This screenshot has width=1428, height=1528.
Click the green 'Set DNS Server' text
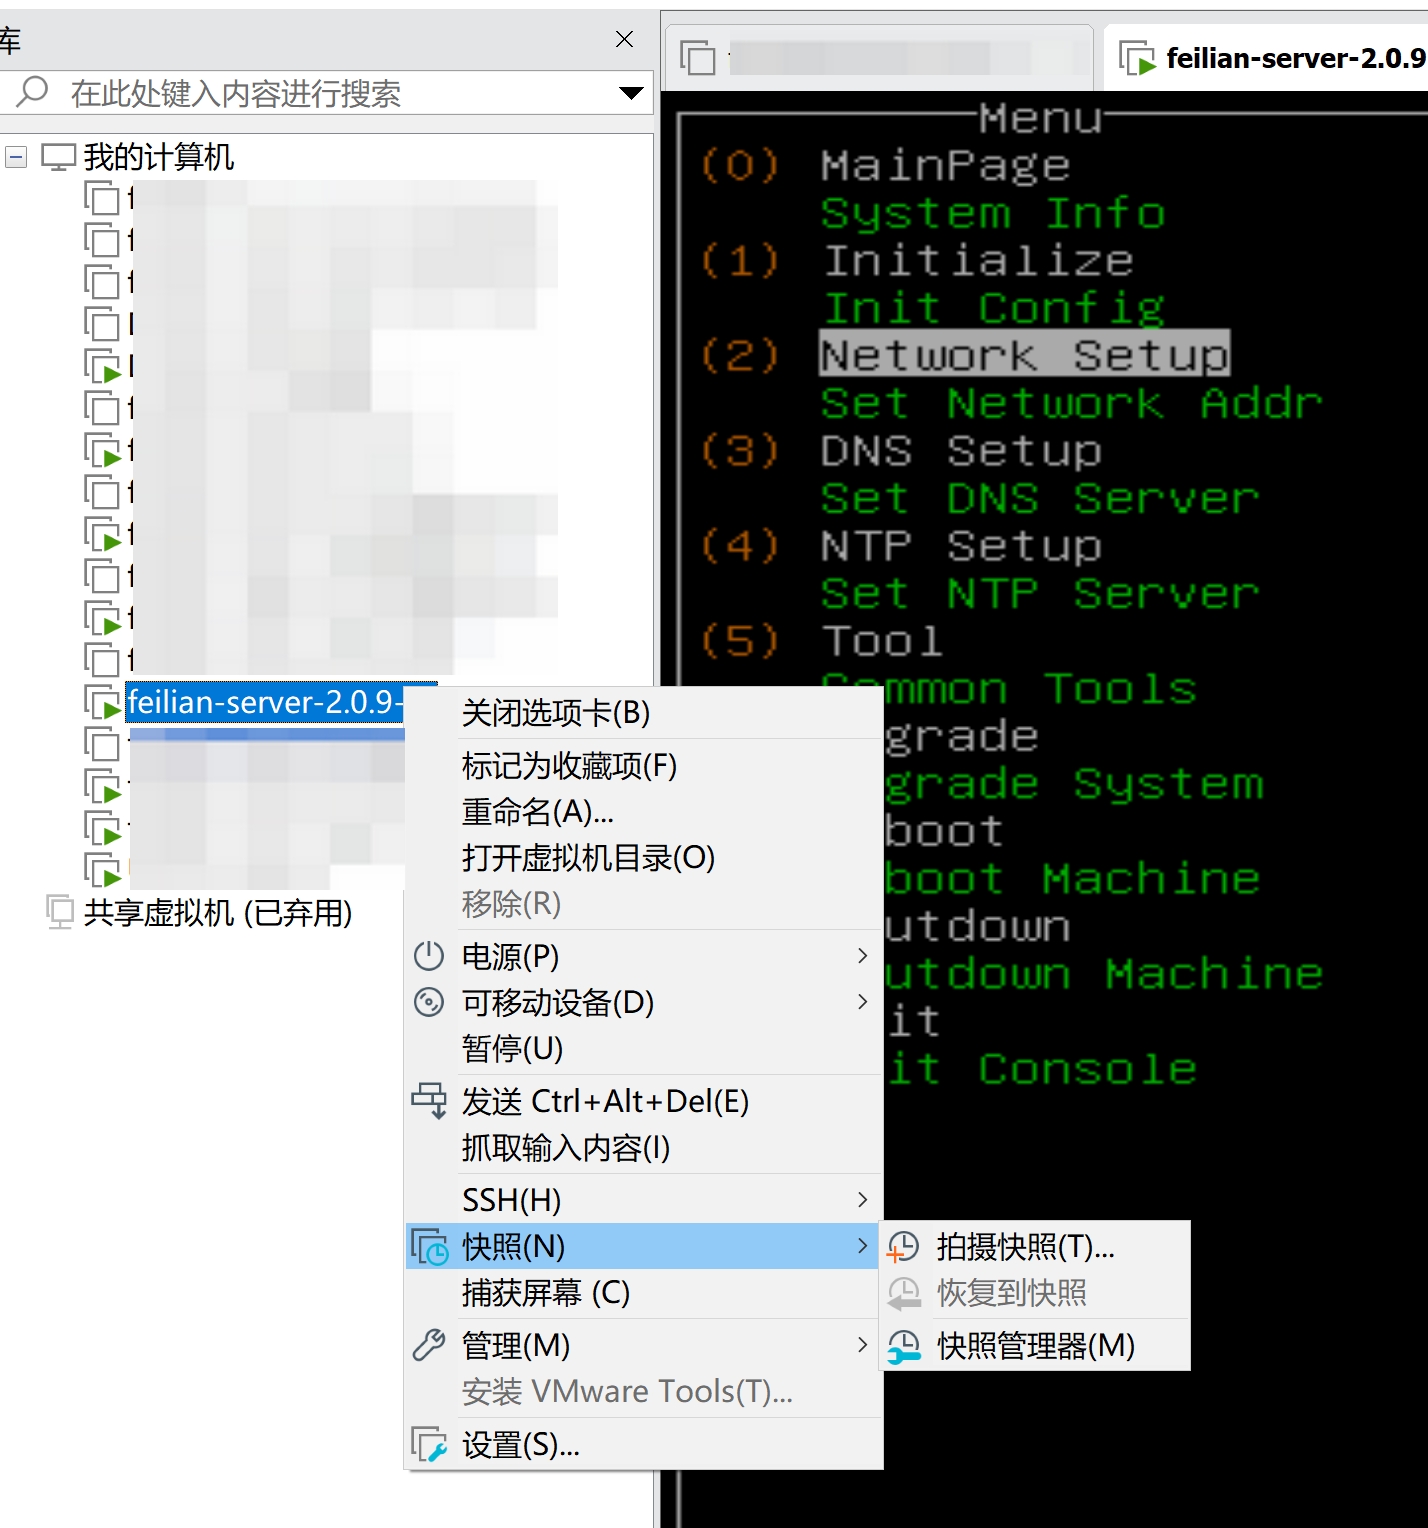point(1040,498)
